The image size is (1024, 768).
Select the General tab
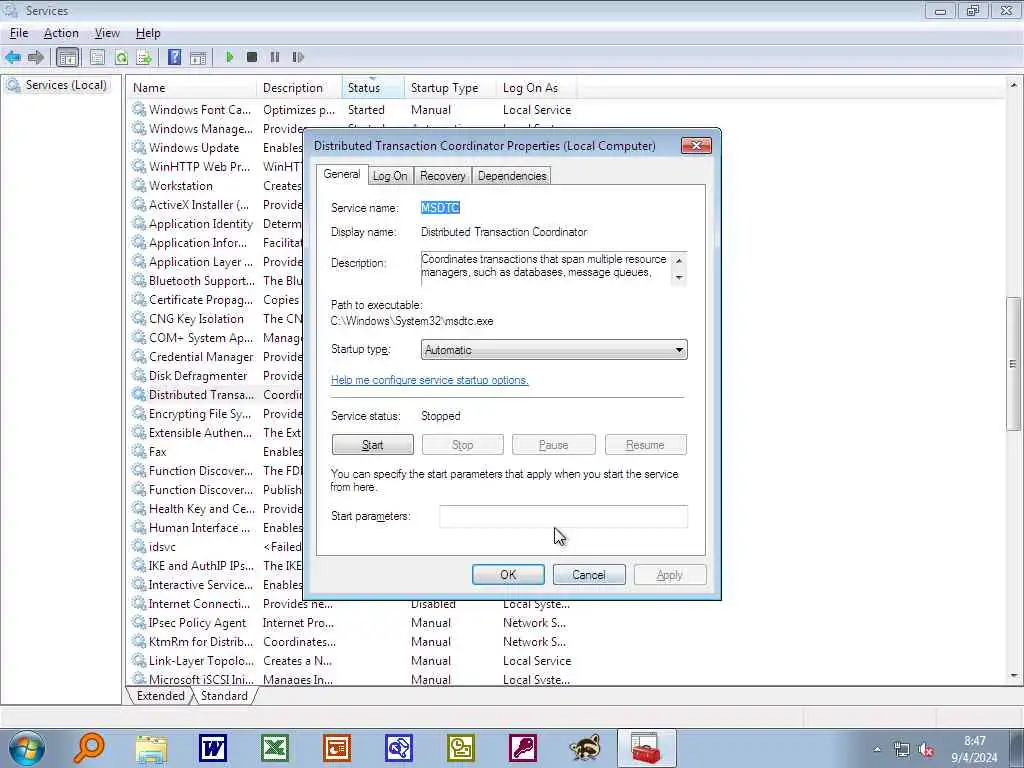pos(342,174)
